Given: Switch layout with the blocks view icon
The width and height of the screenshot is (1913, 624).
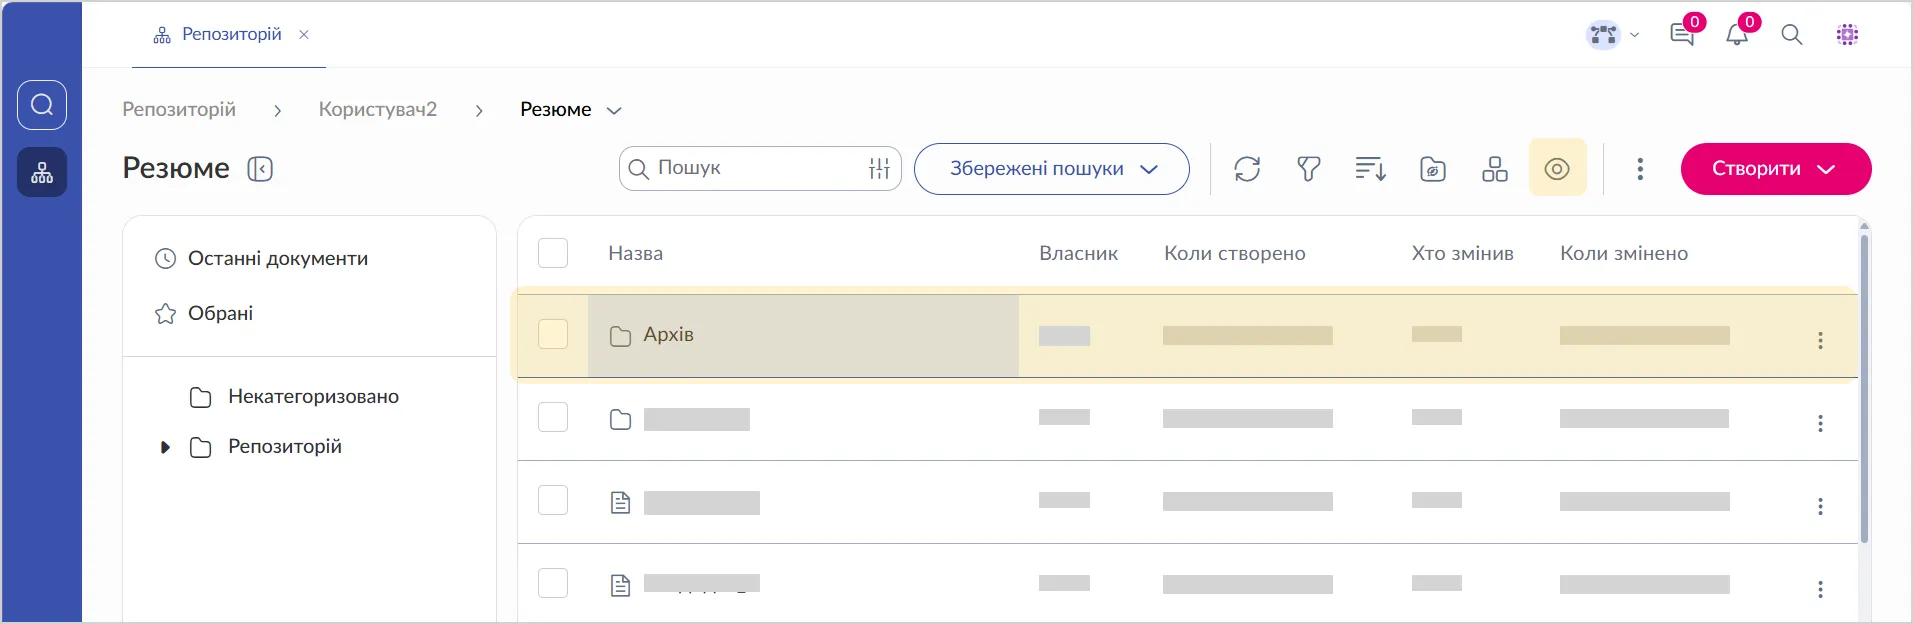Looking at the screenshot, I should coord(1495,169).
